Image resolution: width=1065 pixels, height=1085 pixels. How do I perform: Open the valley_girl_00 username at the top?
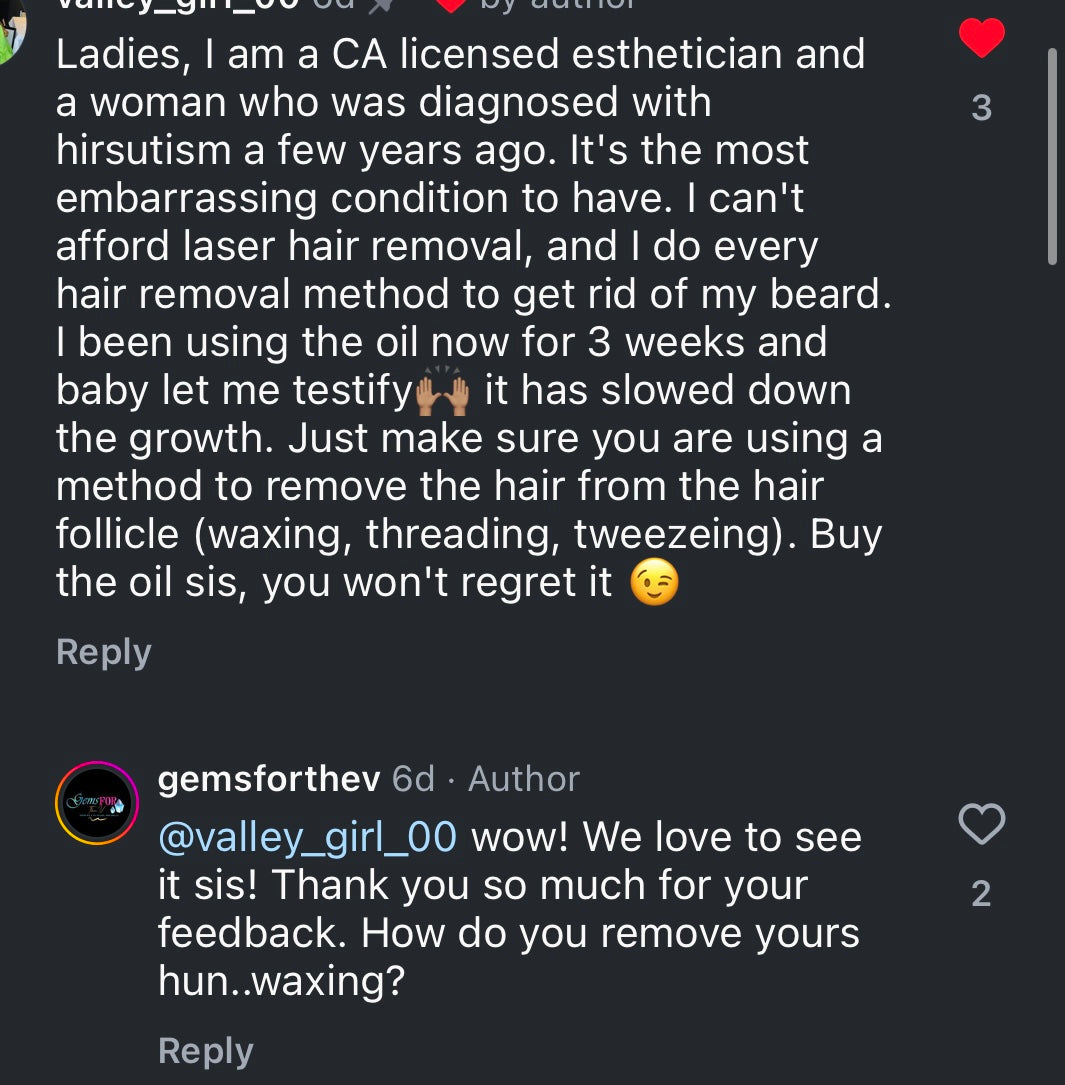point(178,4)
